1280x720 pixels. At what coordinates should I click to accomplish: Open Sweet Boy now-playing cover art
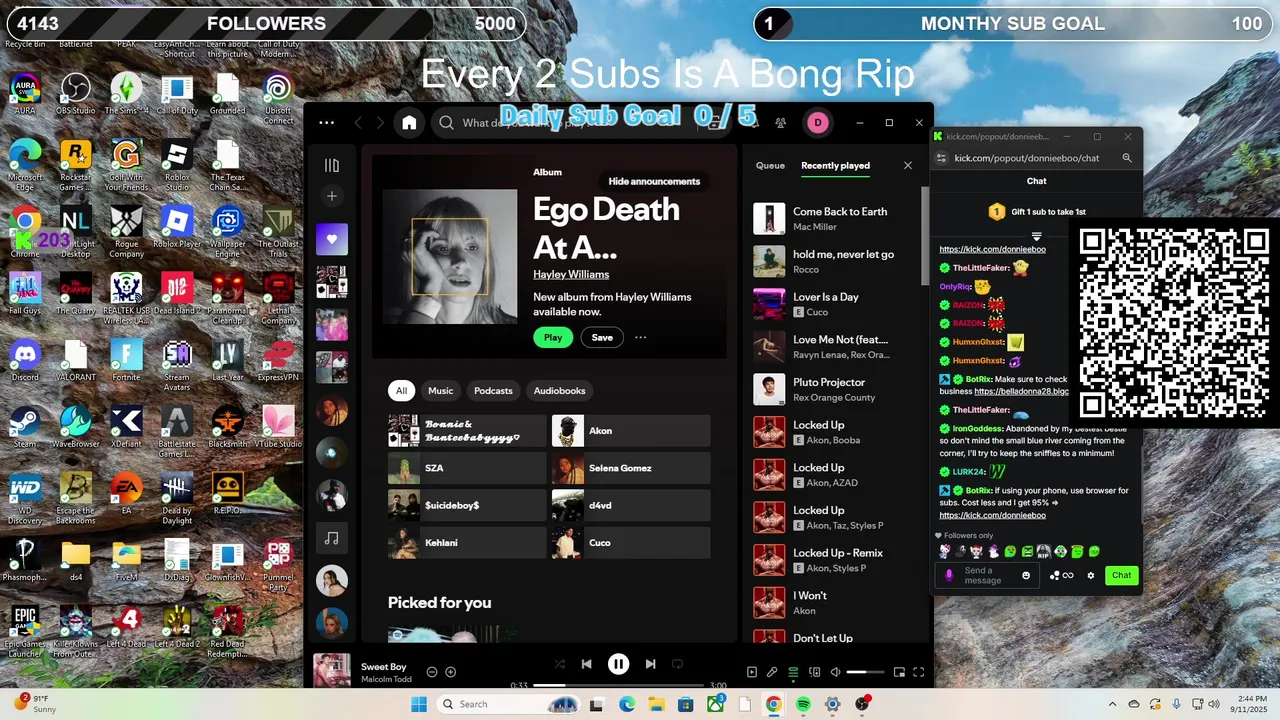coord(332,671)
